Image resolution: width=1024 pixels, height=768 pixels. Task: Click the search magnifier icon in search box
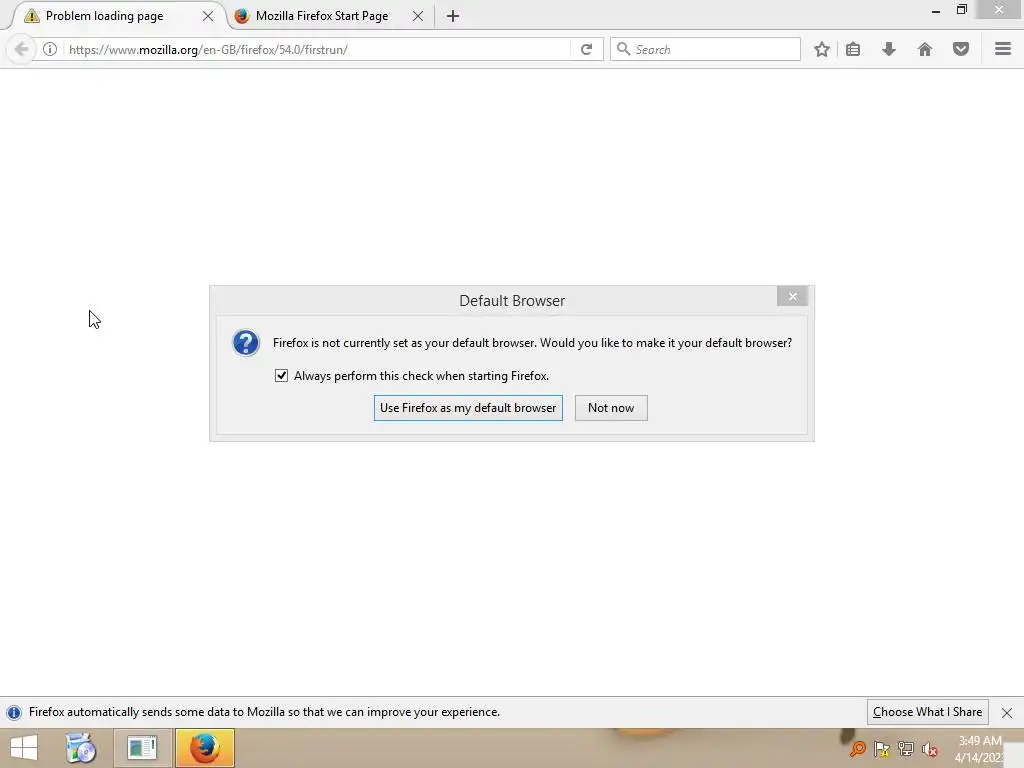coord(624,49)
